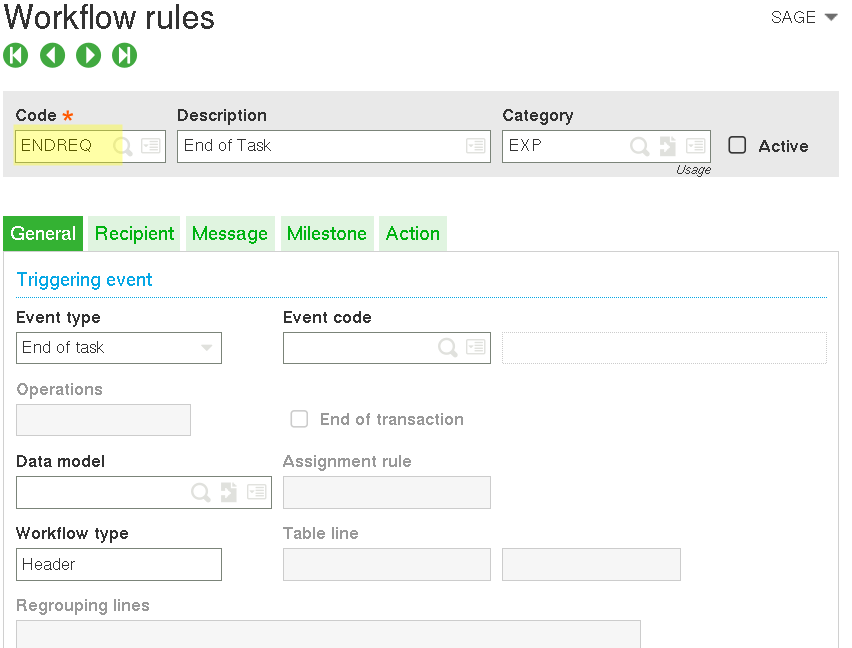Image resolution: width=852 pixels, height=648 pixels.
Task: Open the lookup magnifier on Code field
Action: pos(125,146)
